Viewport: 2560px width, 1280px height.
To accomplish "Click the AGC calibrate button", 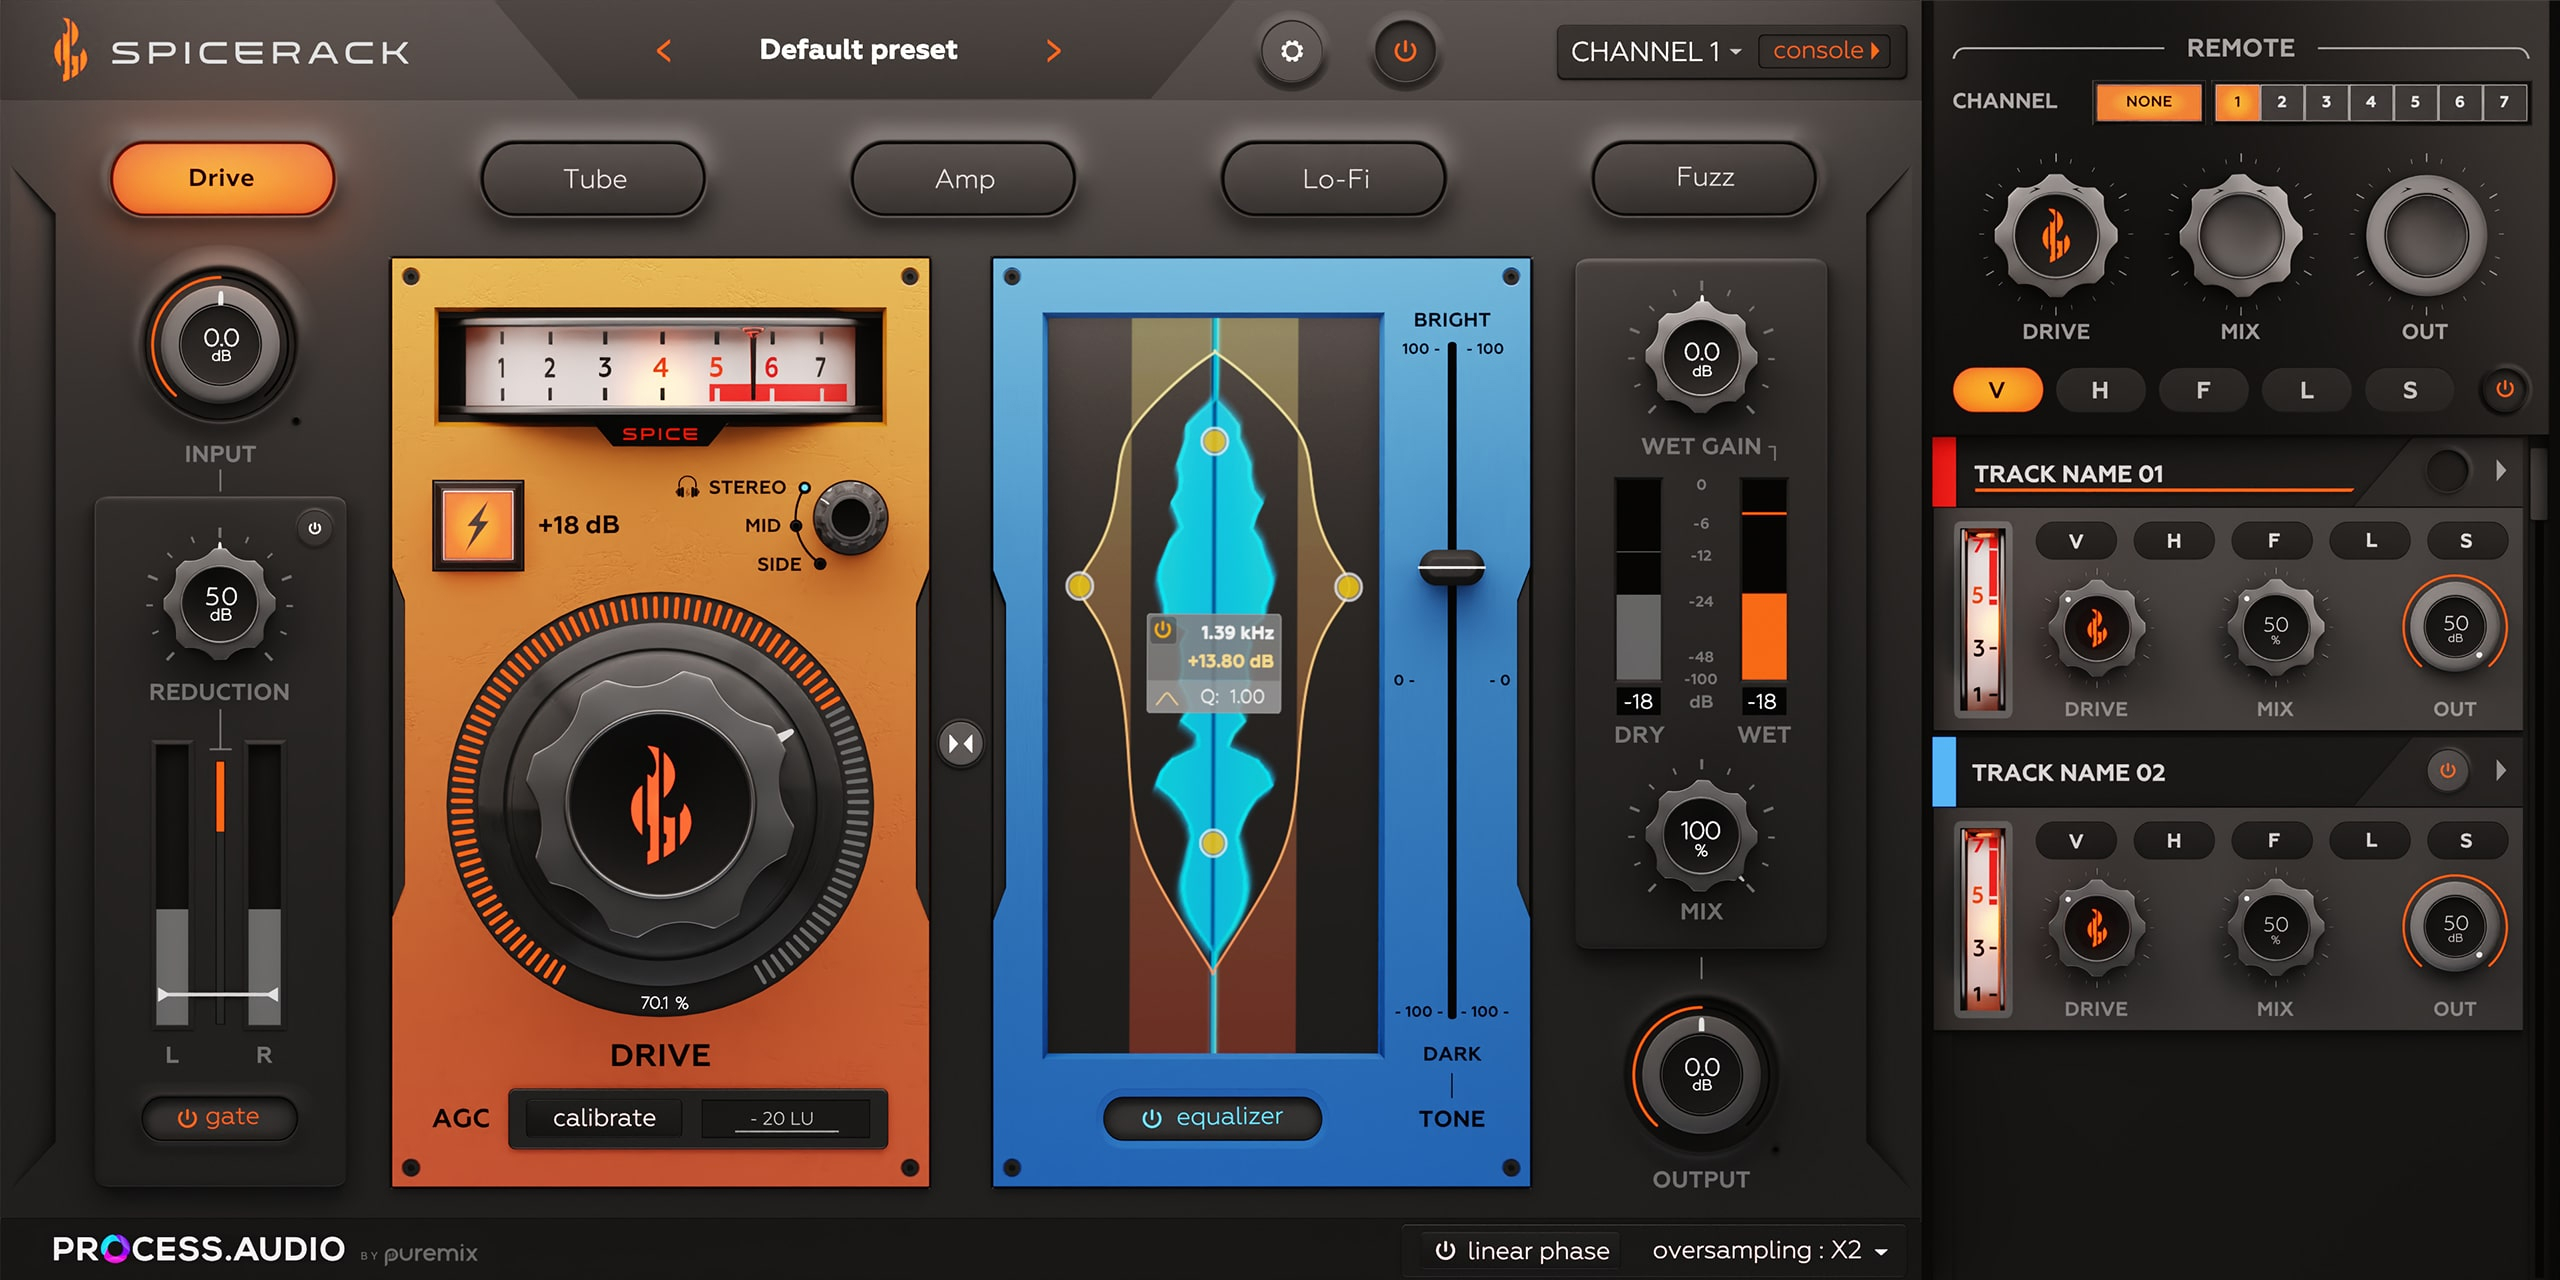I will [604, 1118].
